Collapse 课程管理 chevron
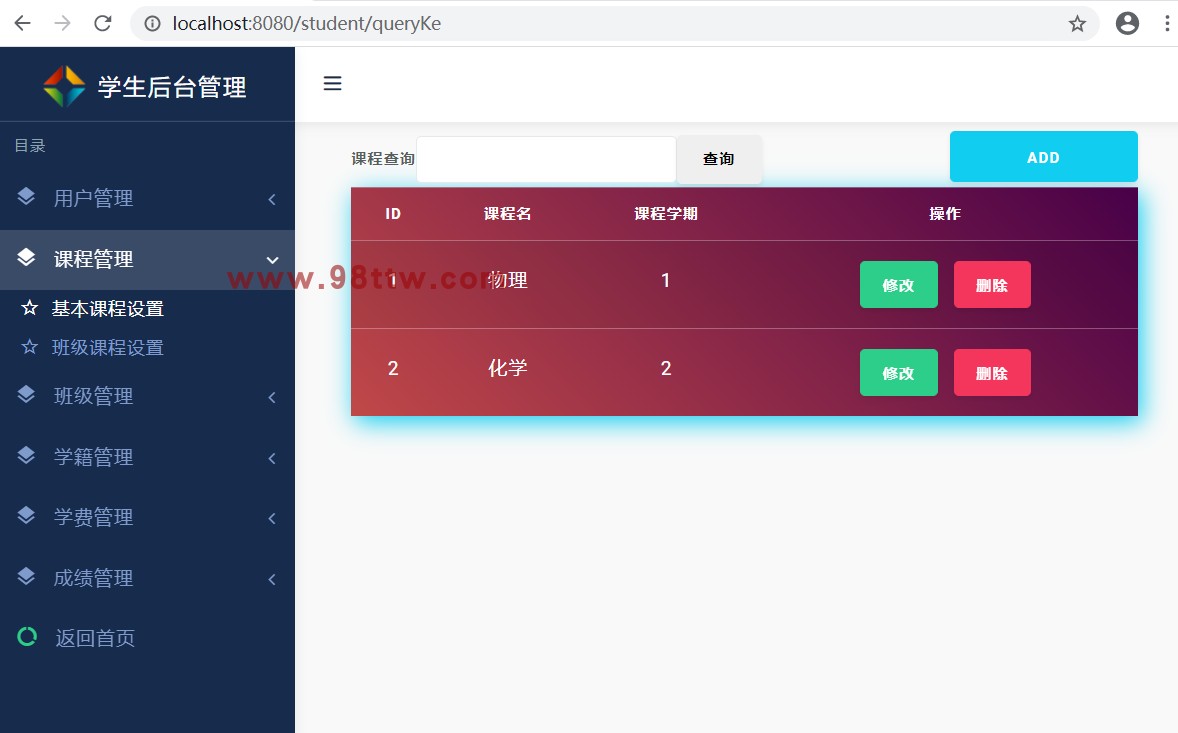This screenshot has width=1178, height=733. [272, 260]
